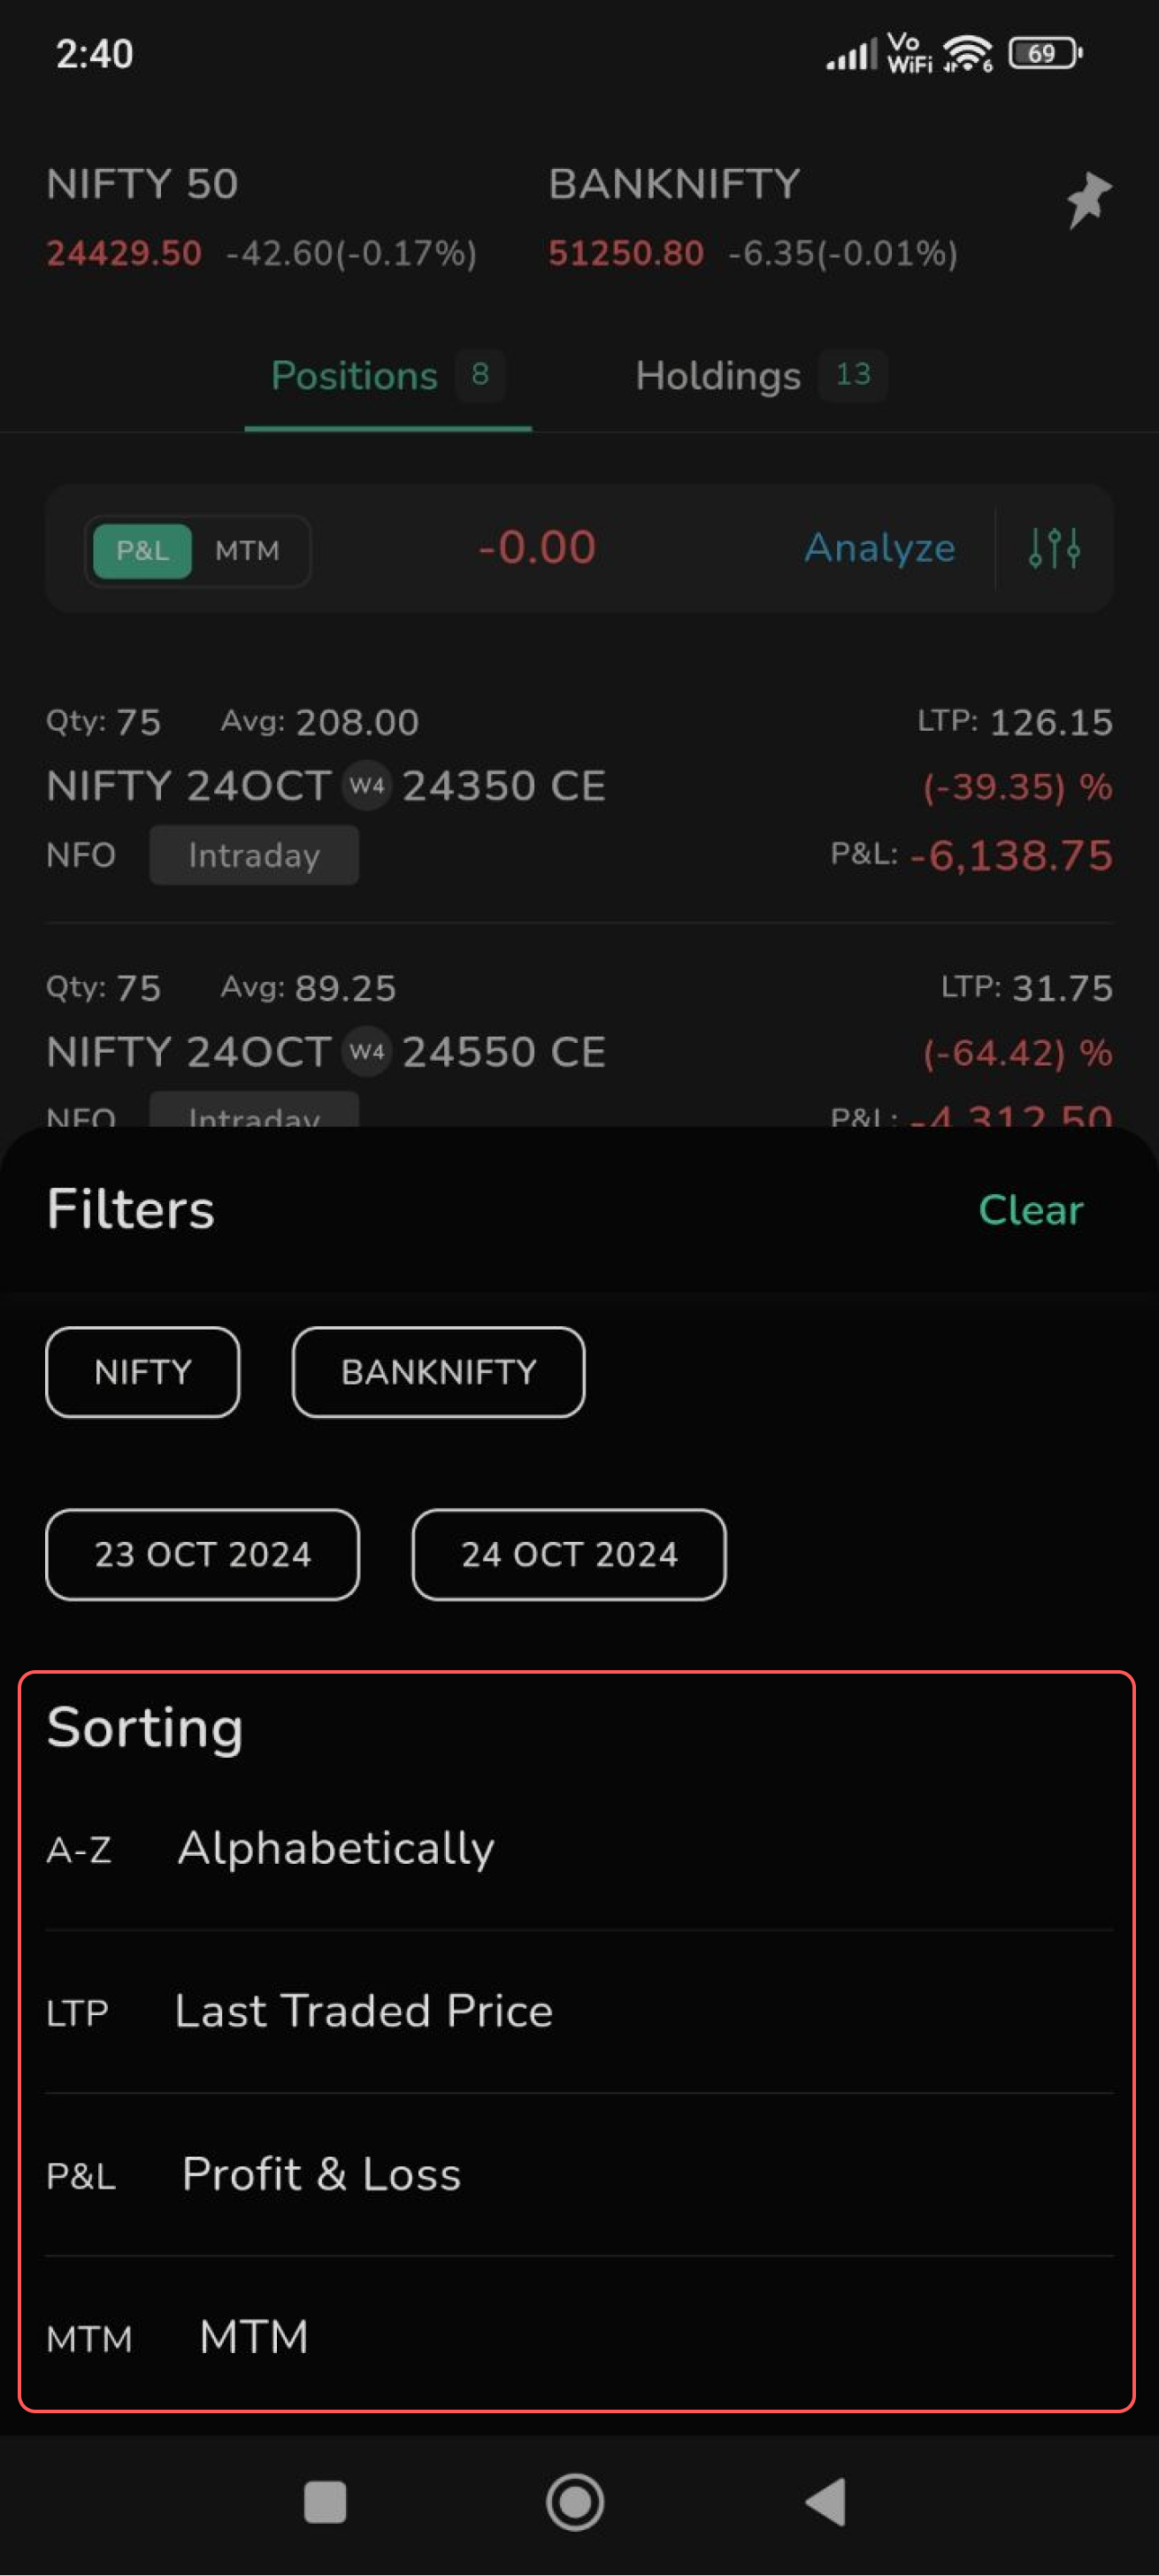Tap the Android recents square button
The width and height of the screenshot is (1159, 2576).
coord(325,2502)
